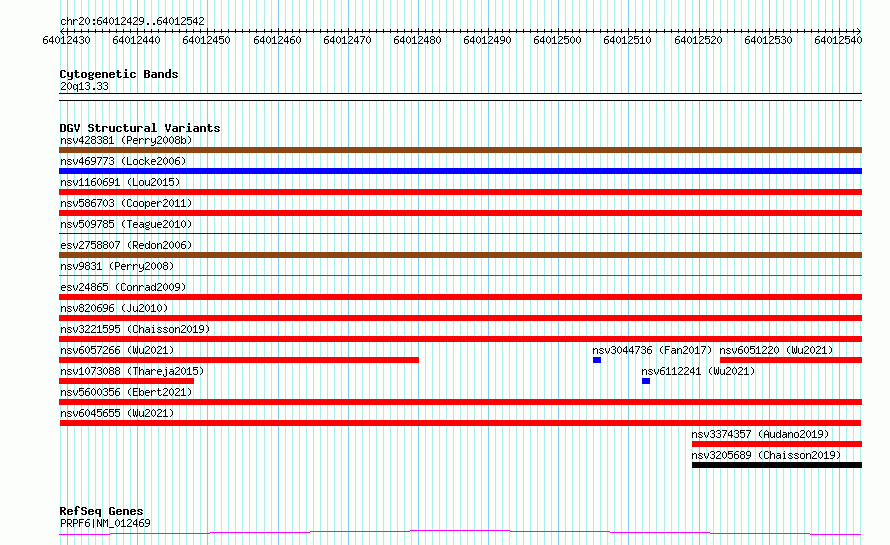Click ruler position 64012440
This screenshot has width=890, height=545.
coord(136,40)
